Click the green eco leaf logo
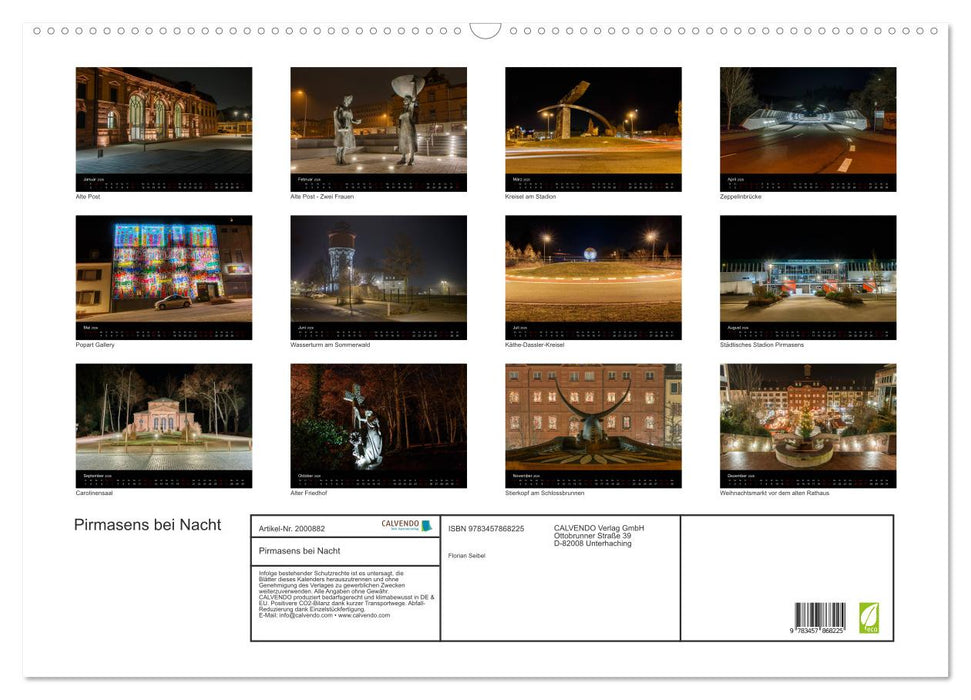This screenshot has height=700, width=971. coord(868,616)
